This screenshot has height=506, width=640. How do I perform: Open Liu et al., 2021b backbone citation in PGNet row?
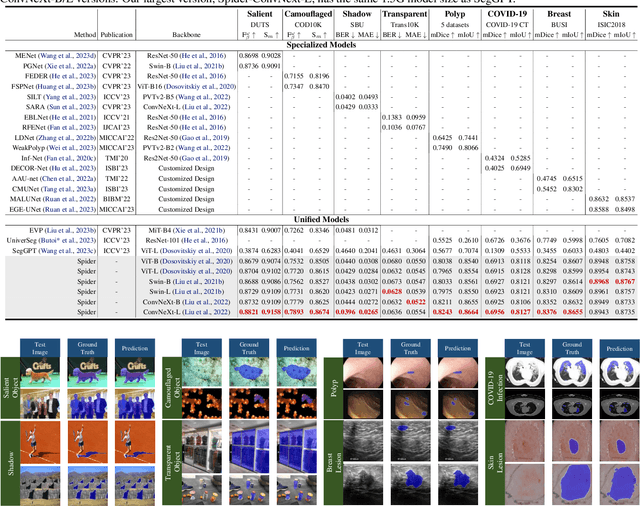pyautogui.click(x=198, y=66)
